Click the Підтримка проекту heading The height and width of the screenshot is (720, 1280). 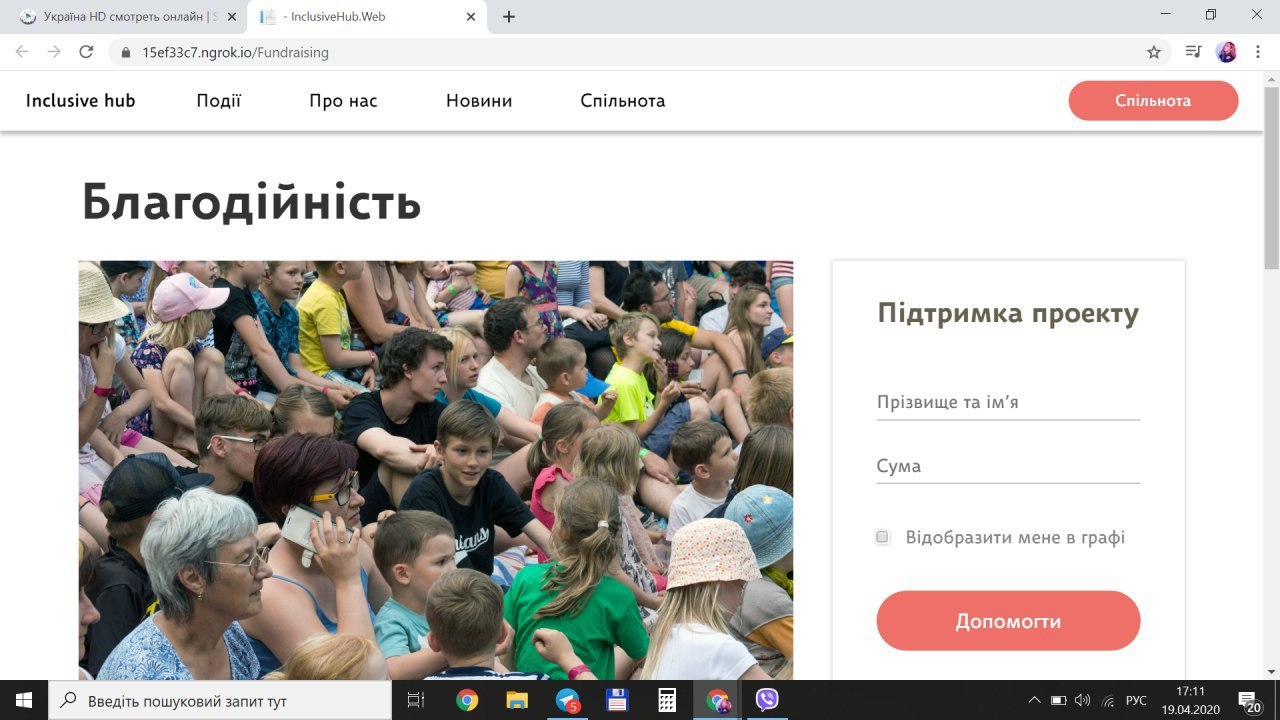click(x=1008, y=314)
